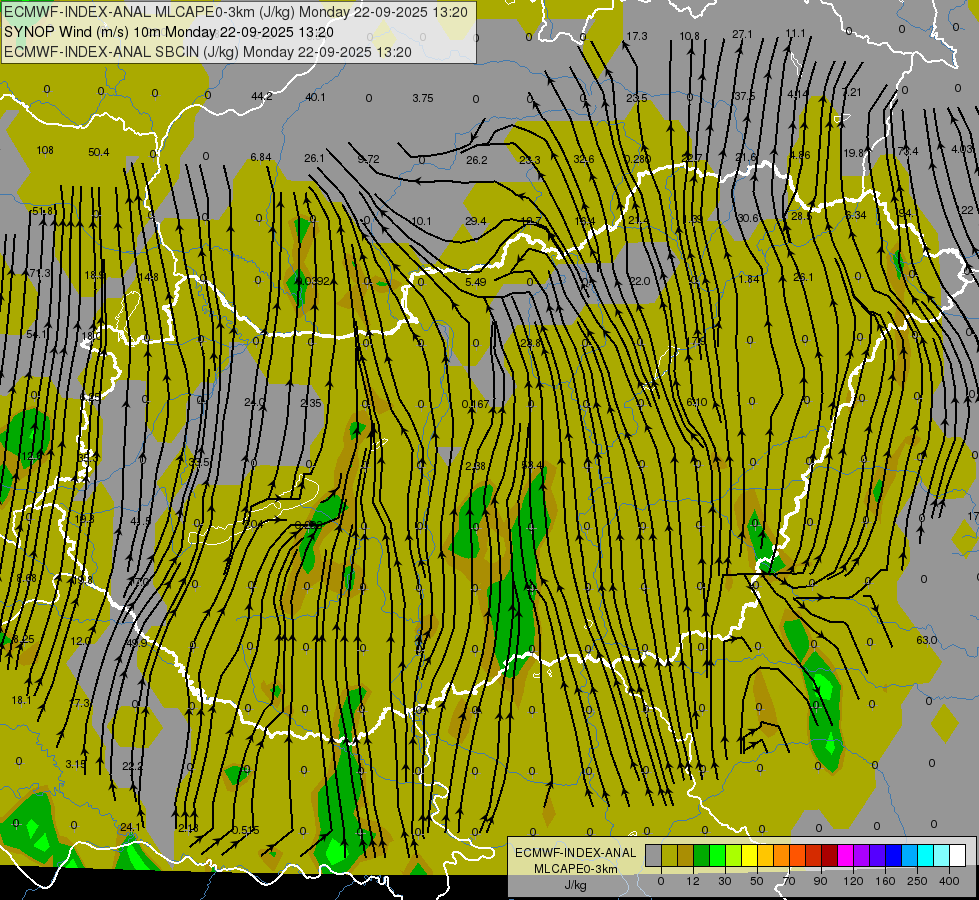Click the map value 2.35
This screenshot has height=900, width=979.
tap(311, 403)
